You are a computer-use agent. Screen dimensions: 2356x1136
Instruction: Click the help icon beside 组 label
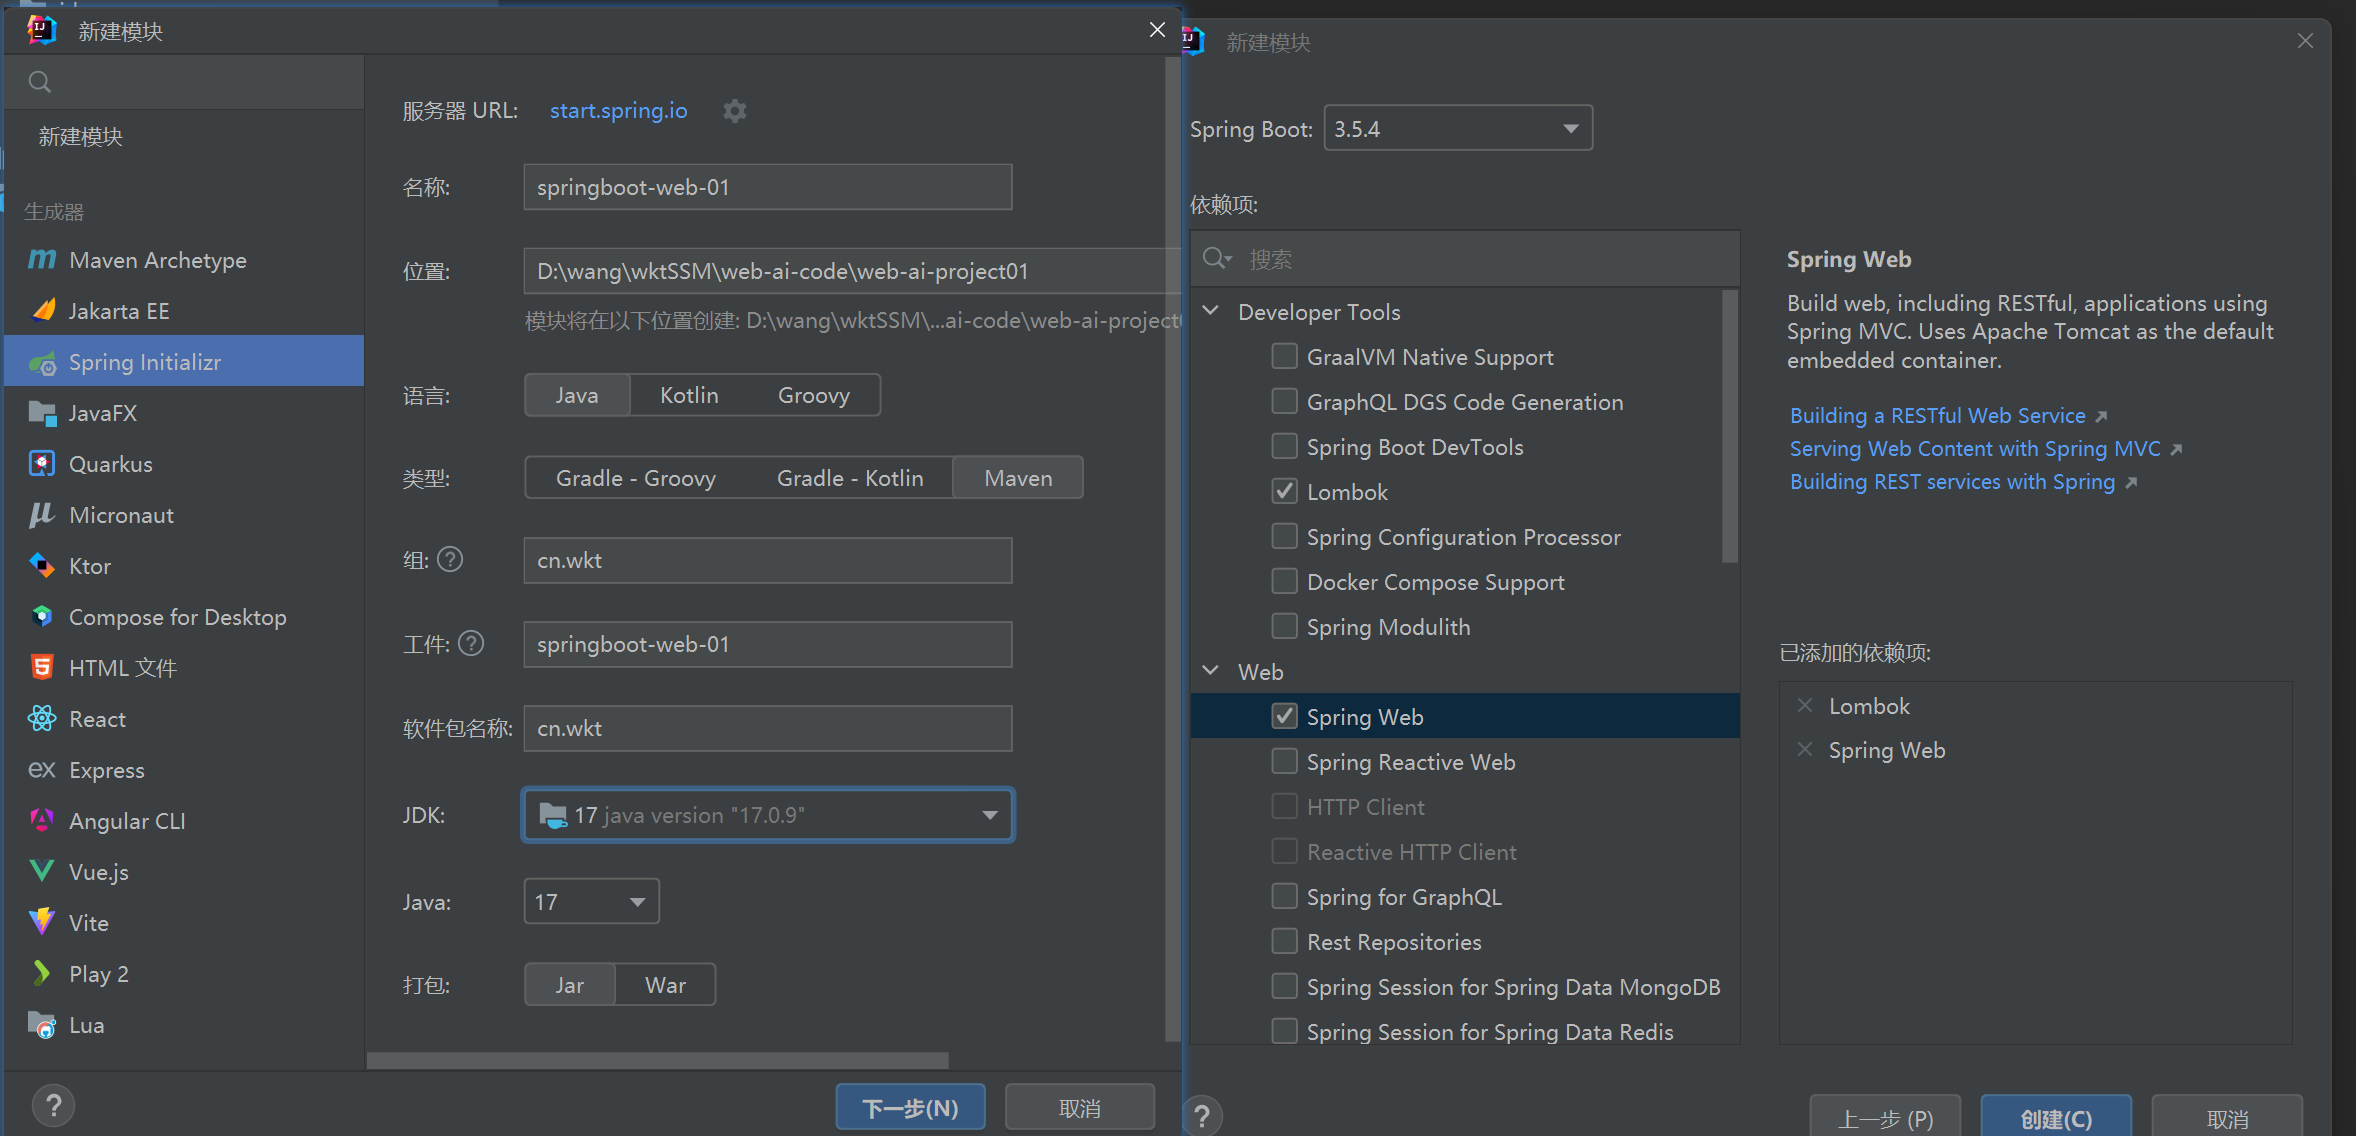click(x=451, y=560)
